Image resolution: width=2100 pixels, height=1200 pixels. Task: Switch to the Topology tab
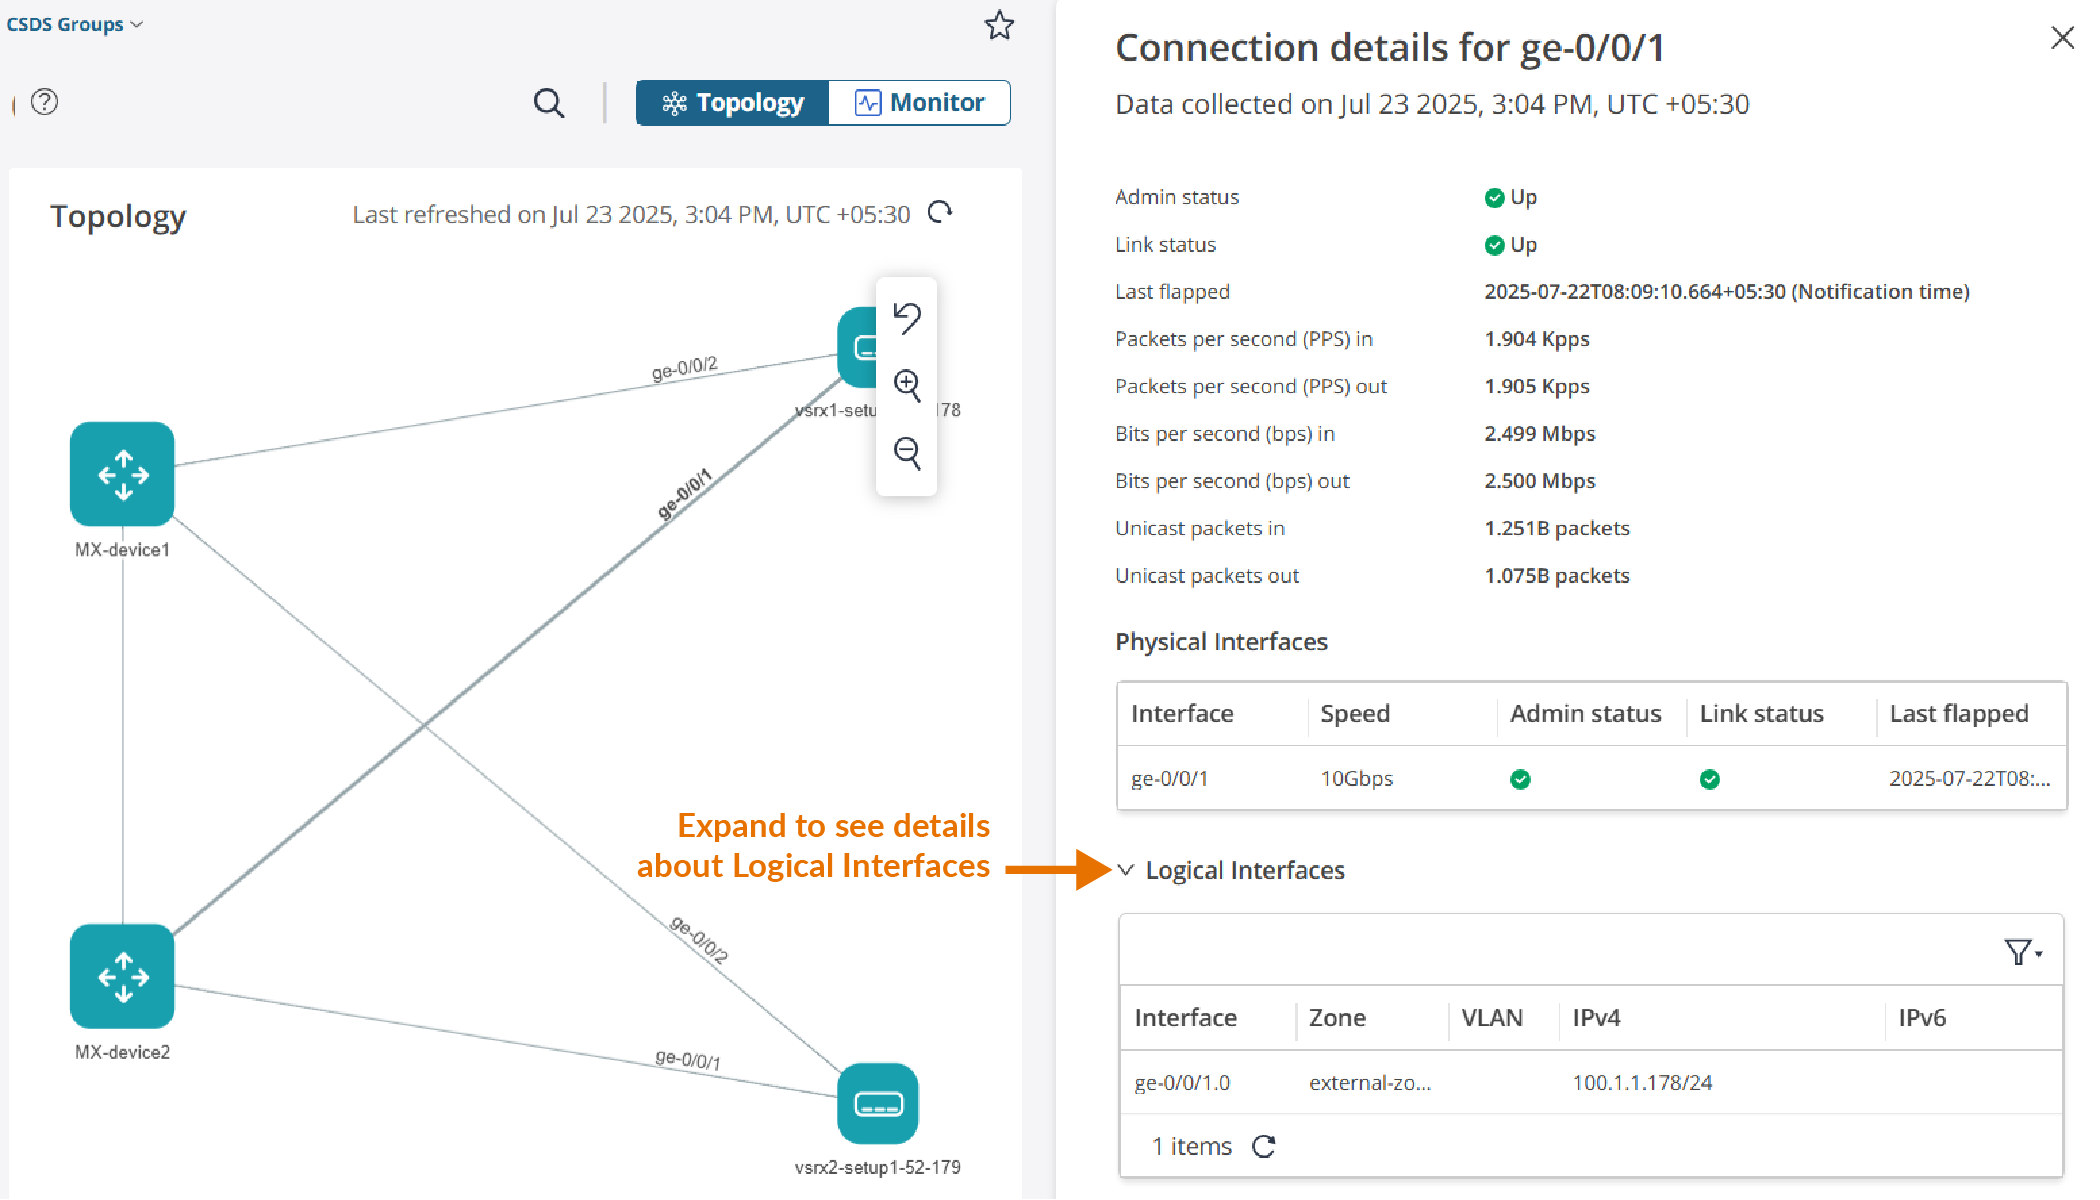click(733, 103)
